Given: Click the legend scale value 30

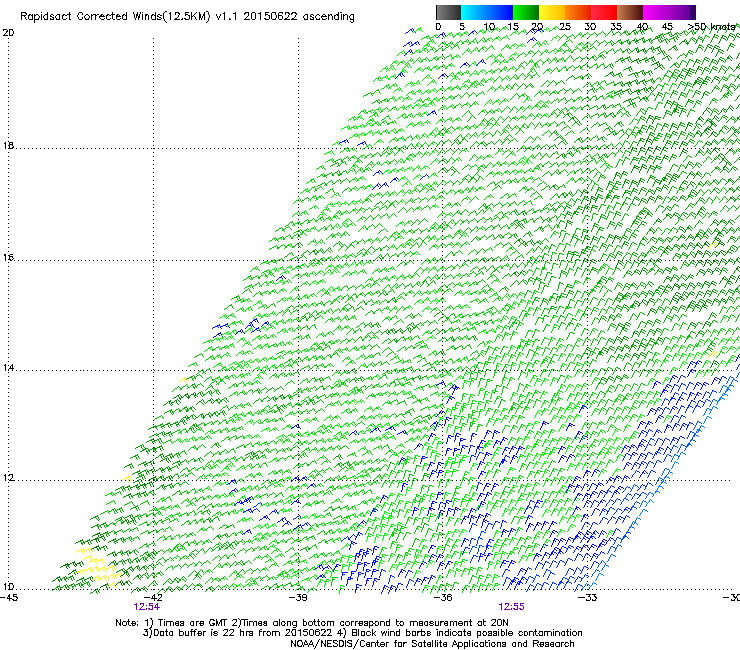Looking at the screenshot, I should (590, 26).
